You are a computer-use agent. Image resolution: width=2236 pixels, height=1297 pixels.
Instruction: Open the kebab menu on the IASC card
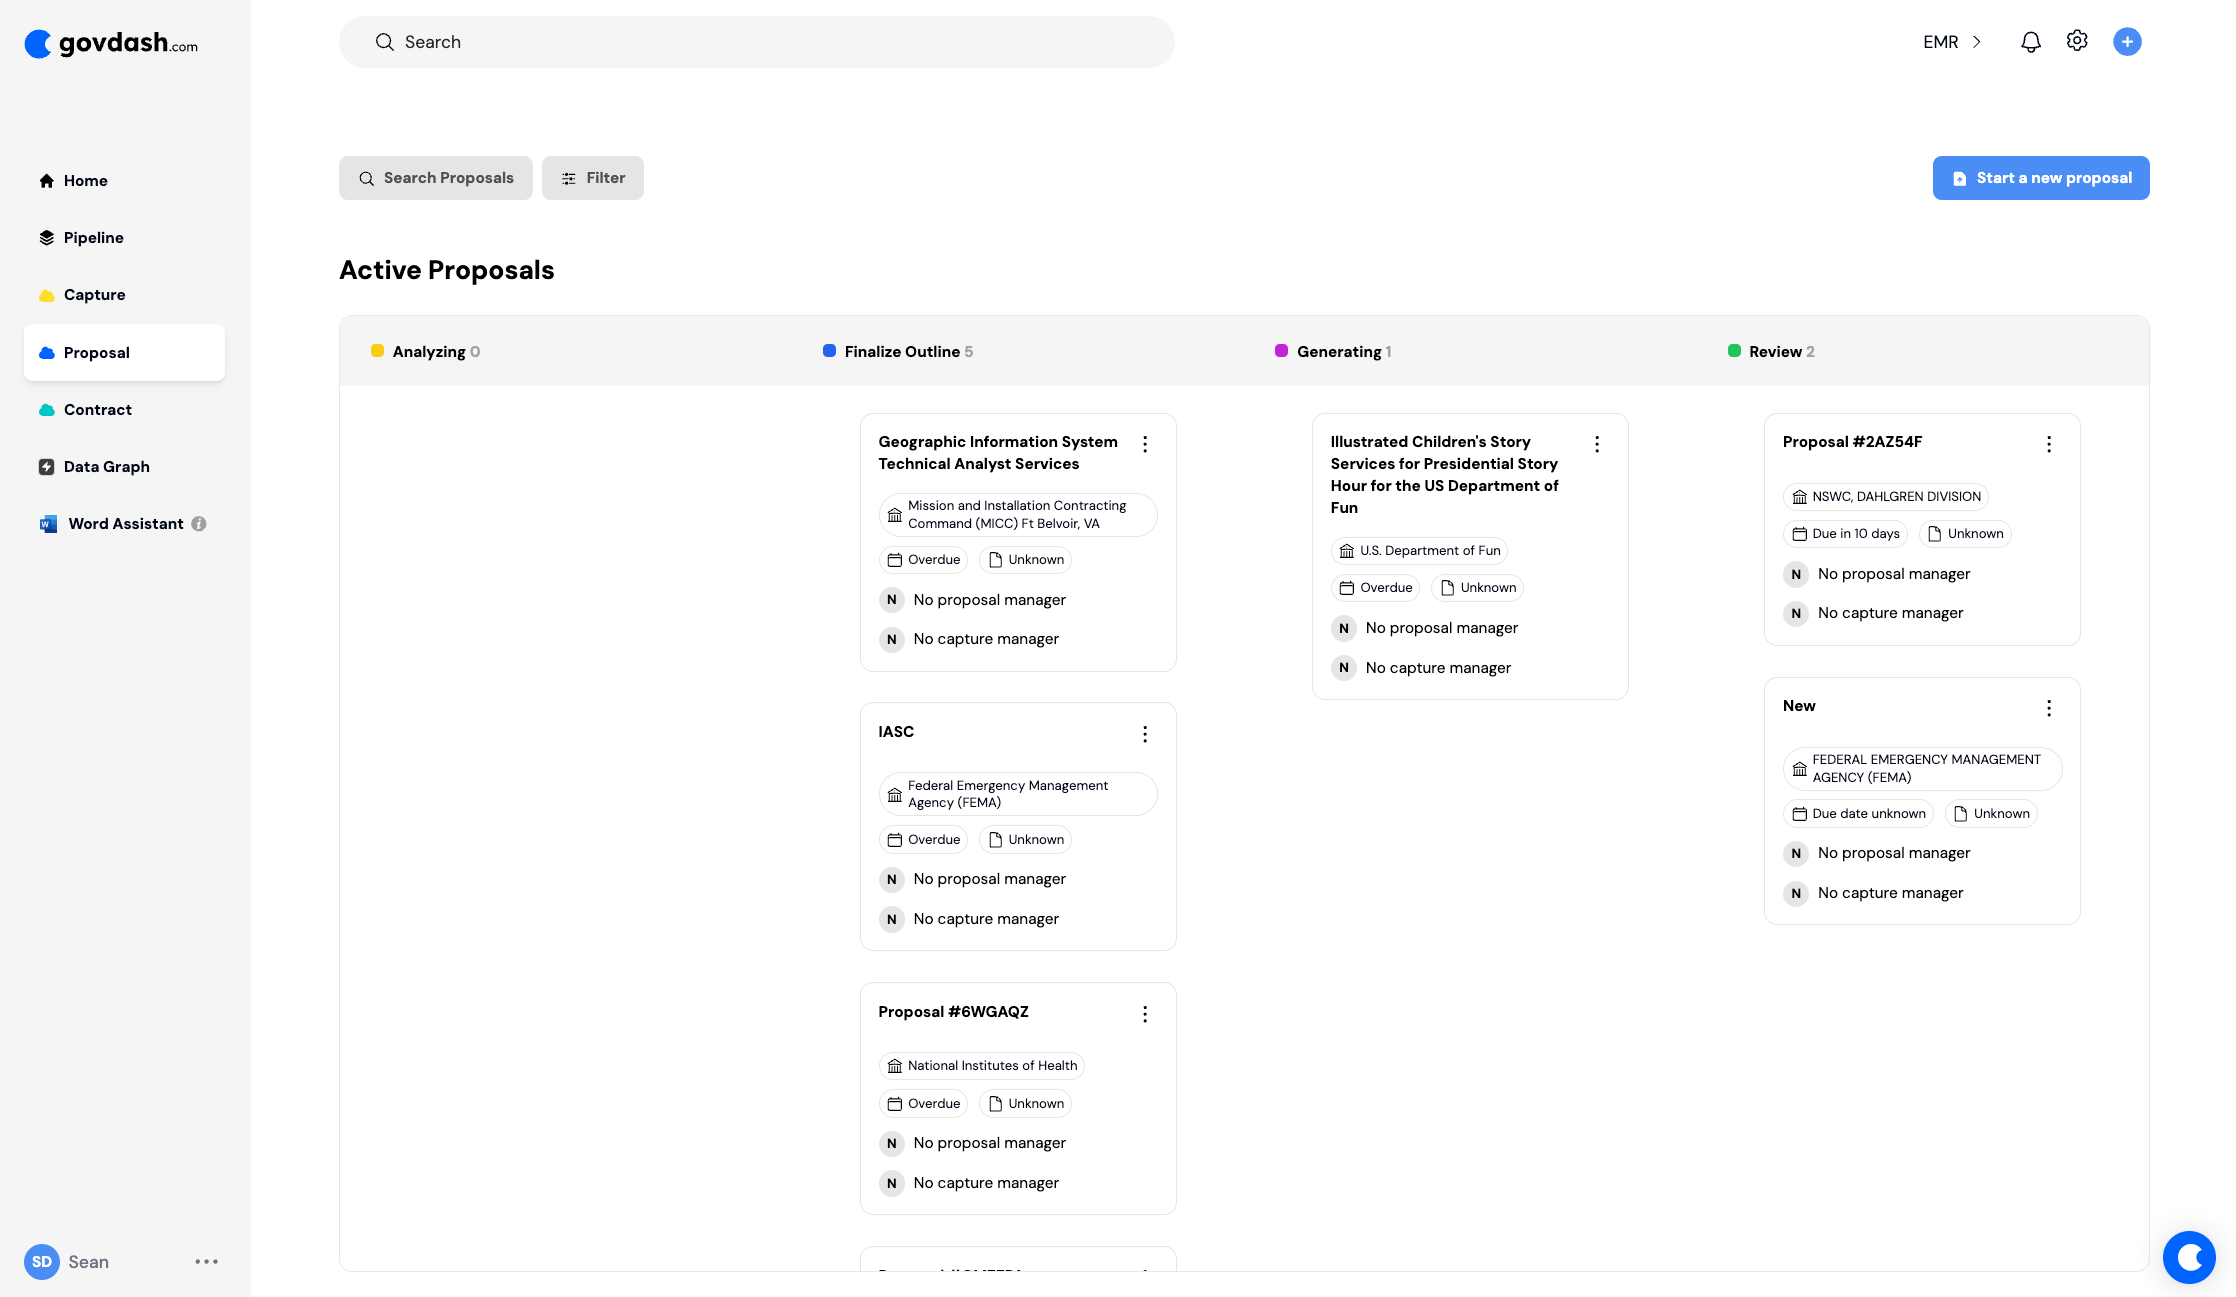(1145, 733)
